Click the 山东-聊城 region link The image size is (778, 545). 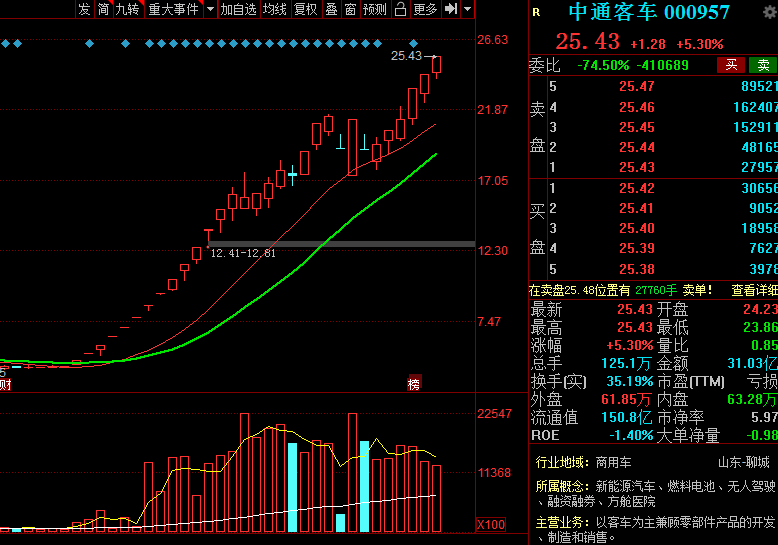[744, 463]
